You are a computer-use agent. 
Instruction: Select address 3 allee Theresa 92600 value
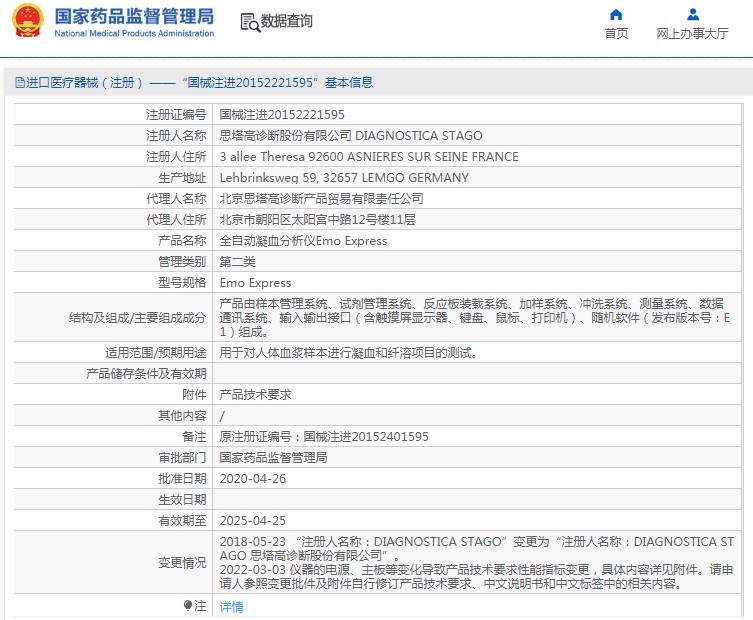[369, 157]
